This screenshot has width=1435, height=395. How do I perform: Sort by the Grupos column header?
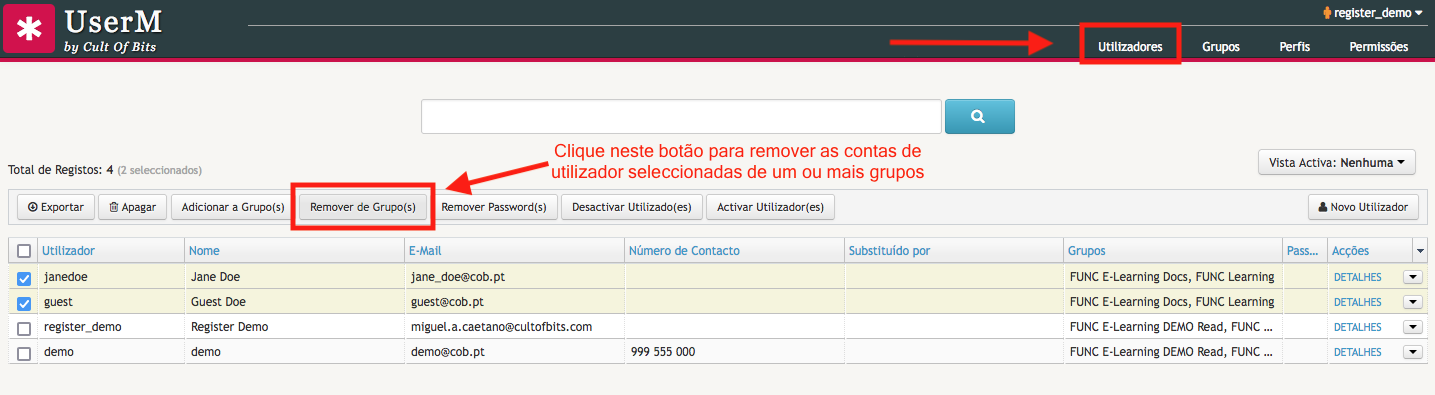coord(1173,250)
